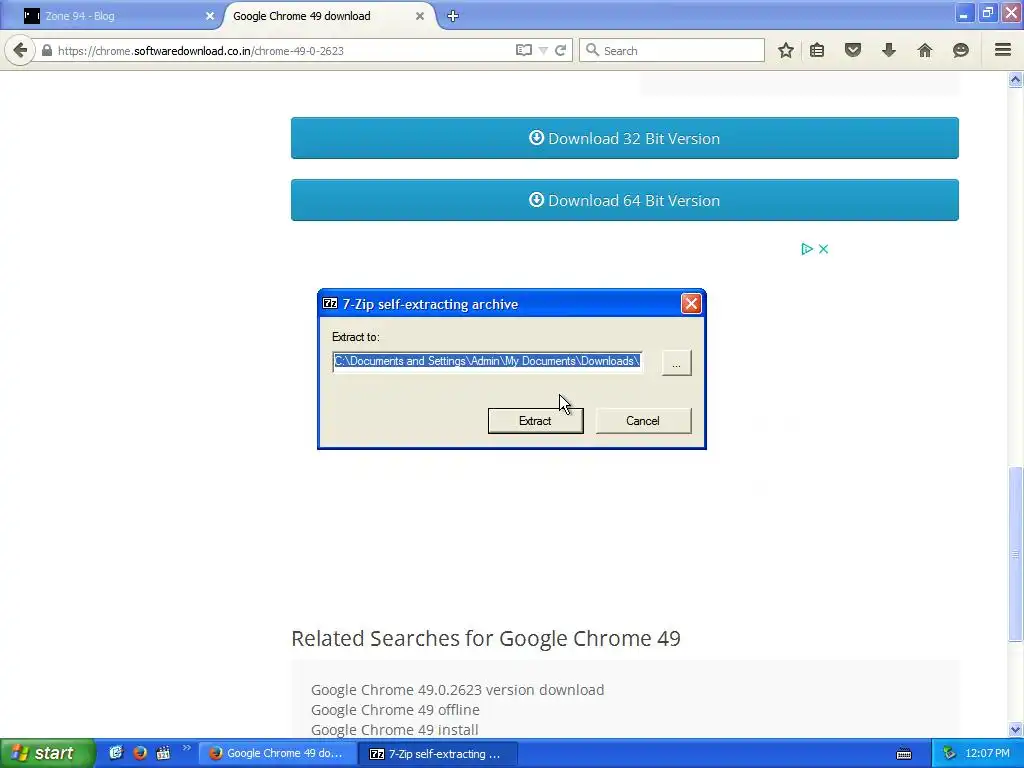Focus the Search input field
1024x768 pixels.
pos(672,50)
